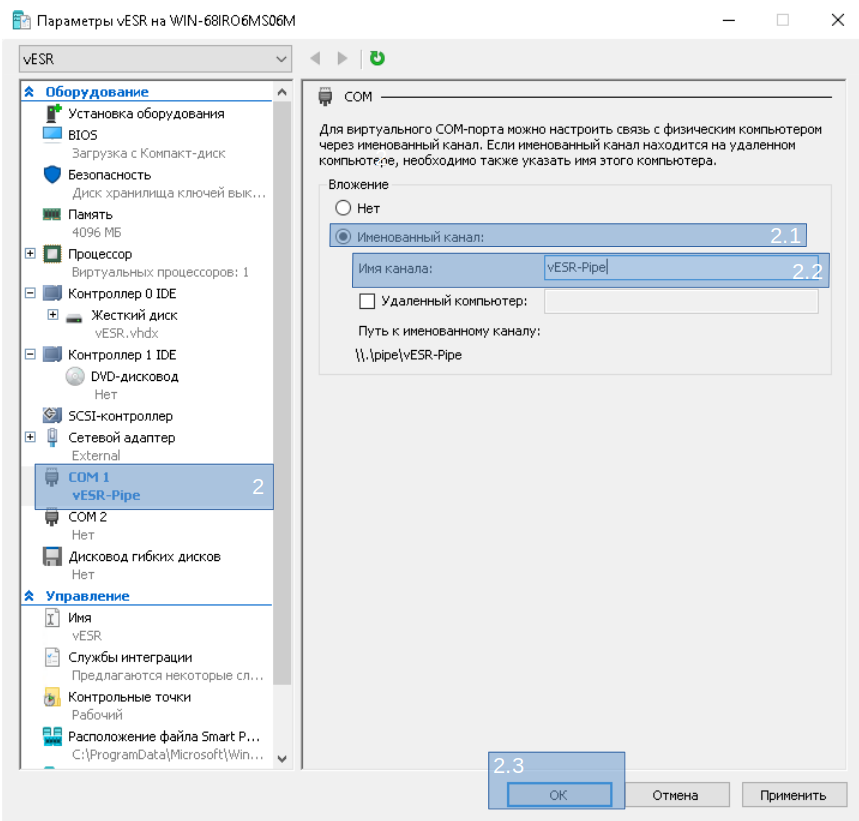The width and height of the screenshot is (859, 821).
Task: Click the DVD drive disc icon
Action: click(75, 377)
